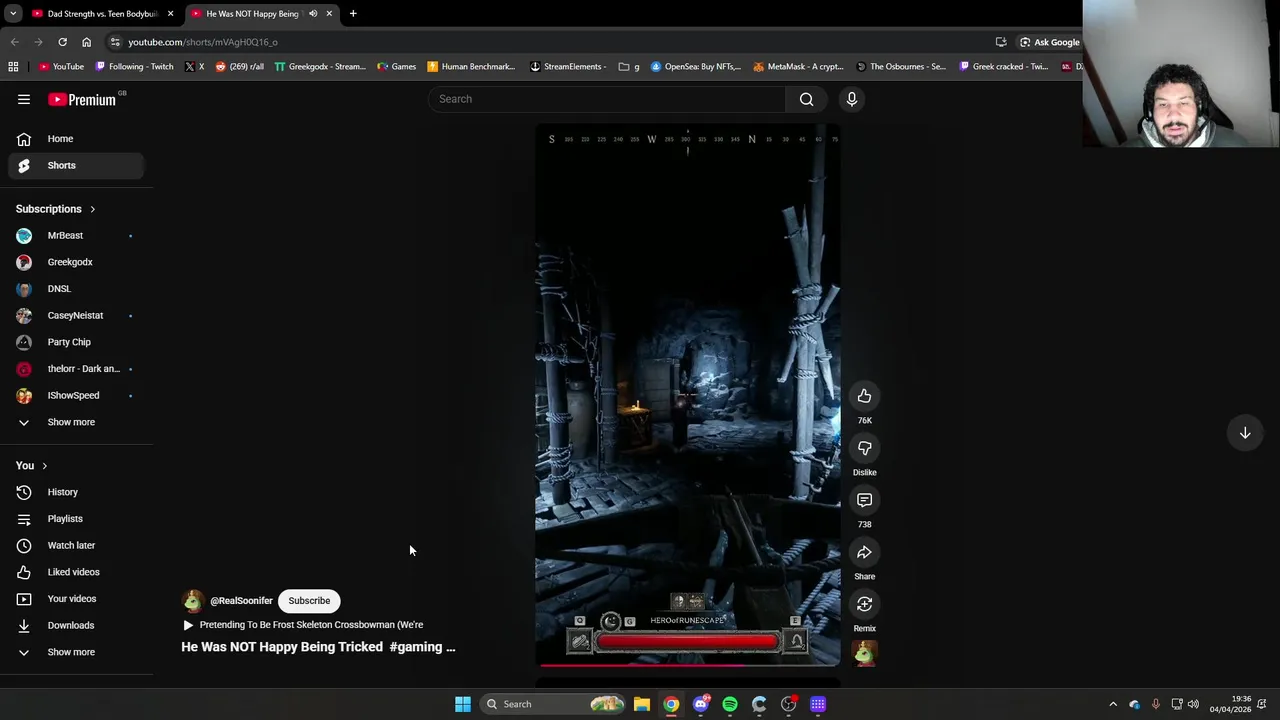Like this Short with thumbs up

coord(864,396)
